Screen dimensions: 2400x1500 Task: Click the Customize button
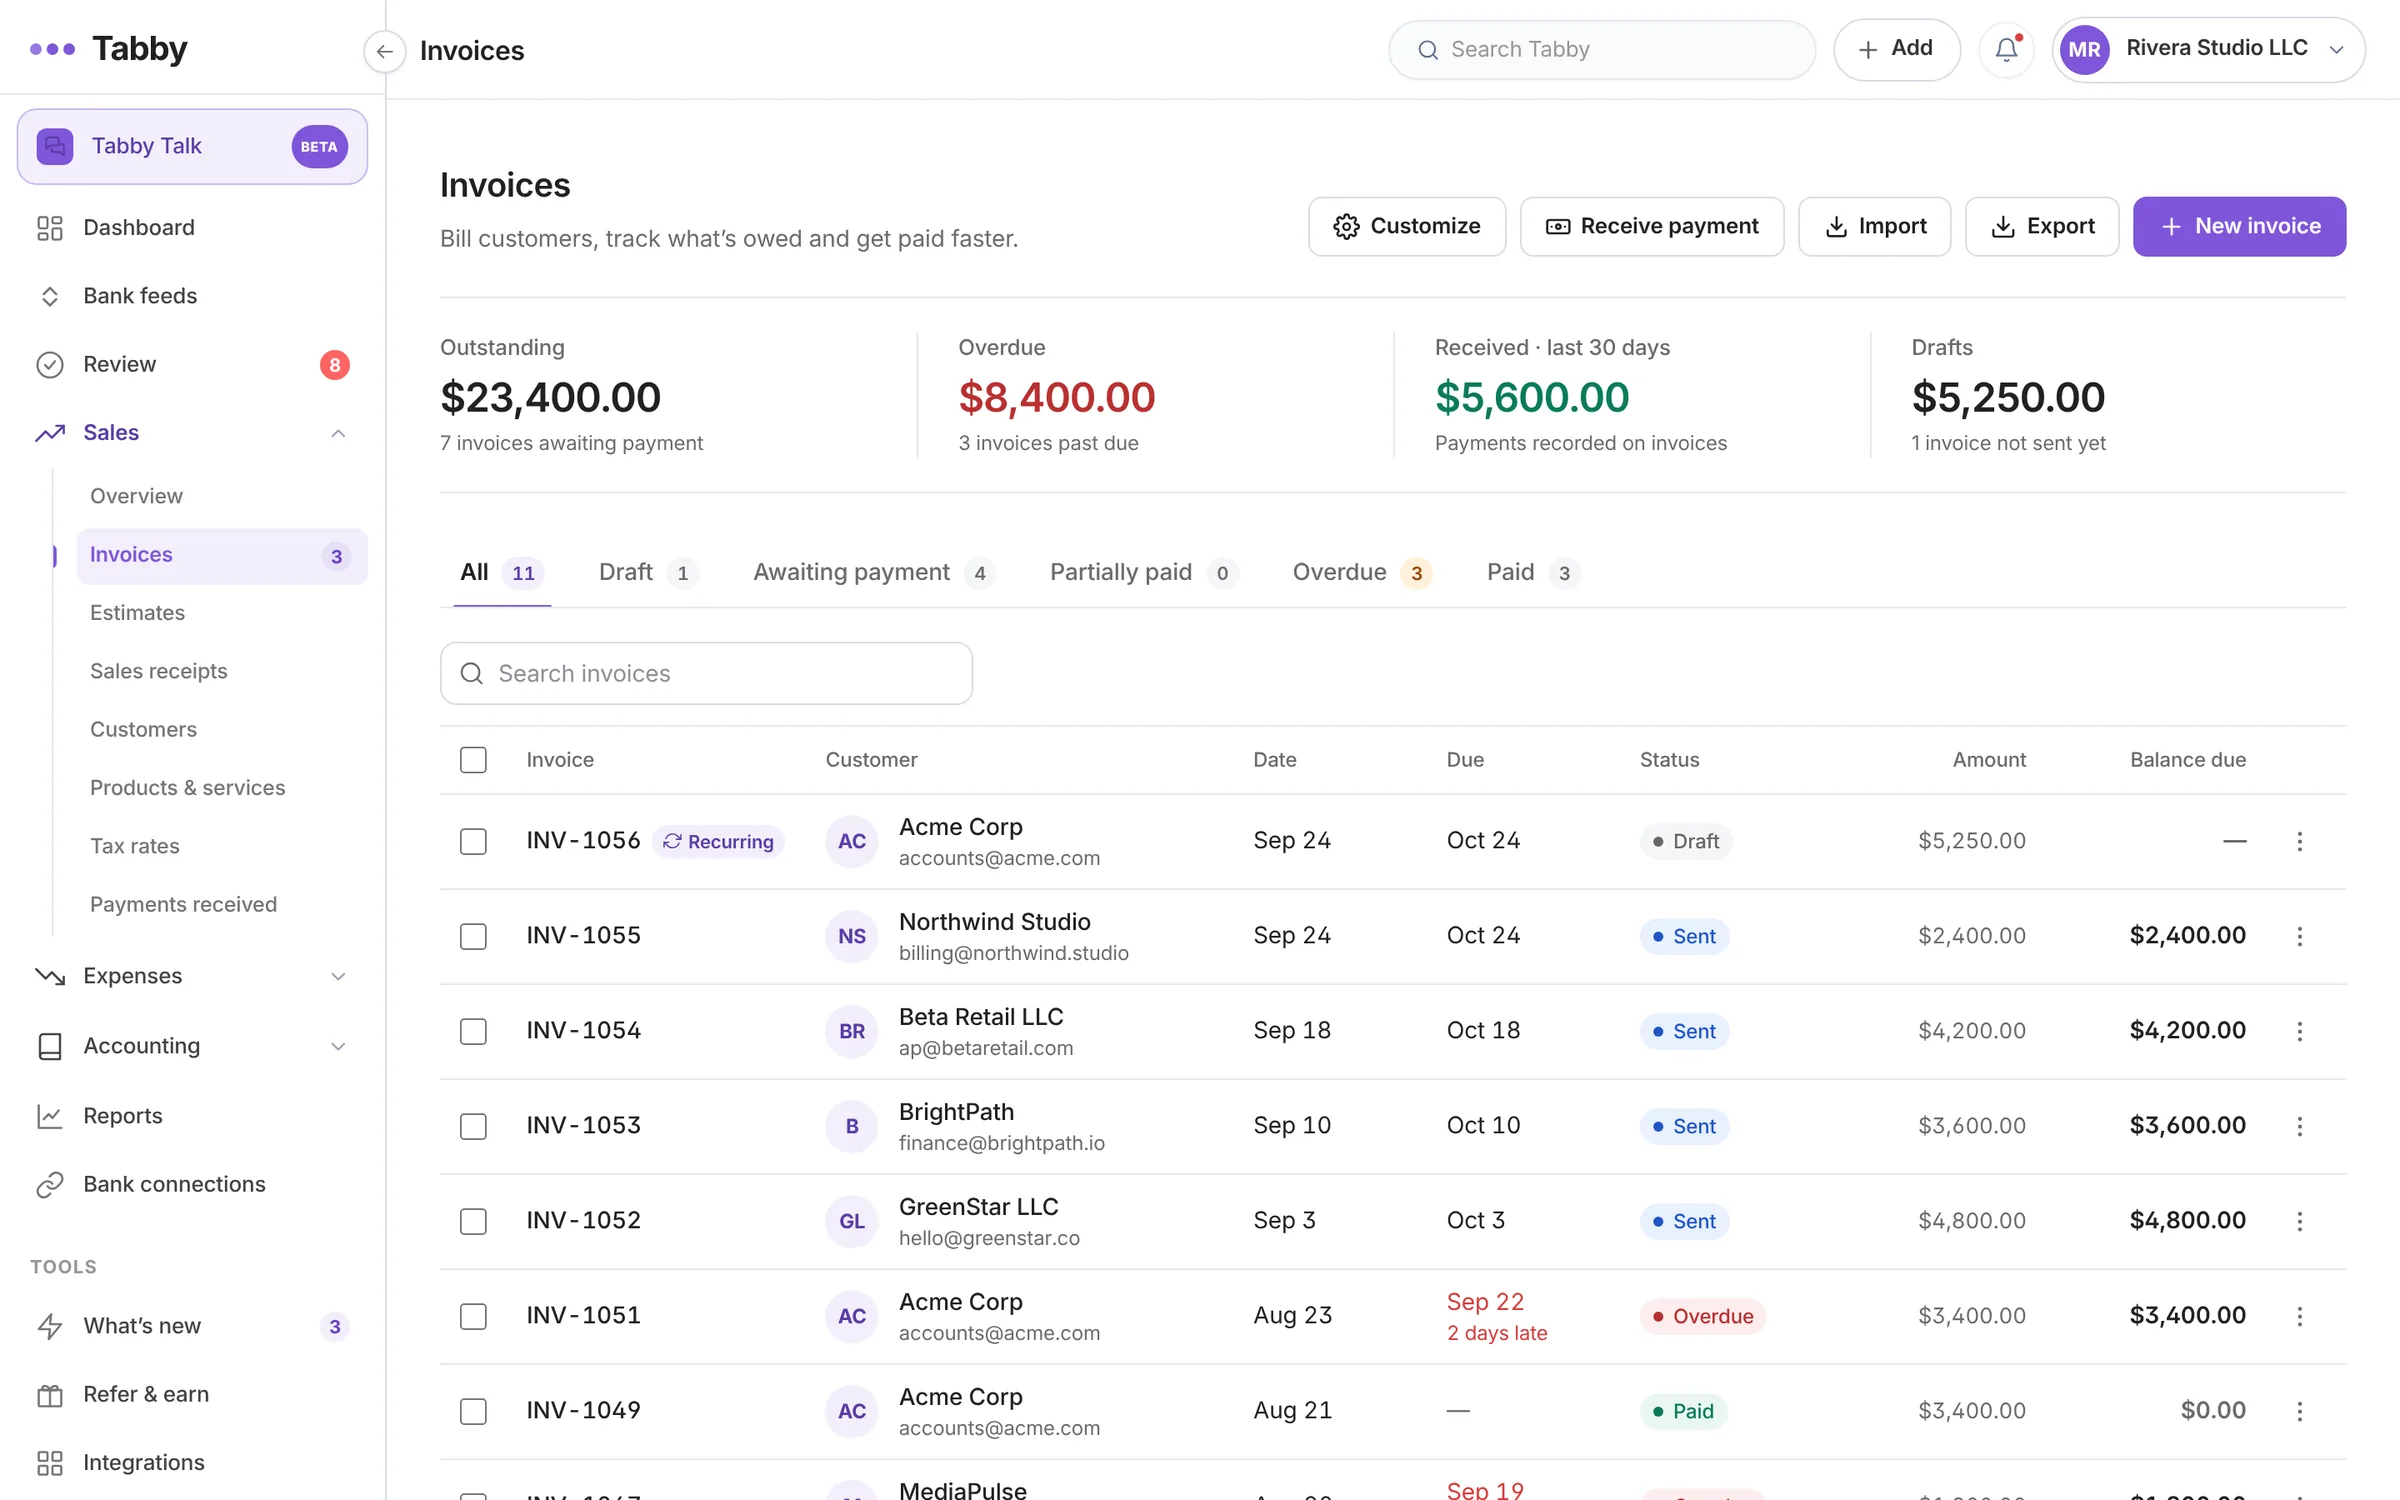(1407, 227)
